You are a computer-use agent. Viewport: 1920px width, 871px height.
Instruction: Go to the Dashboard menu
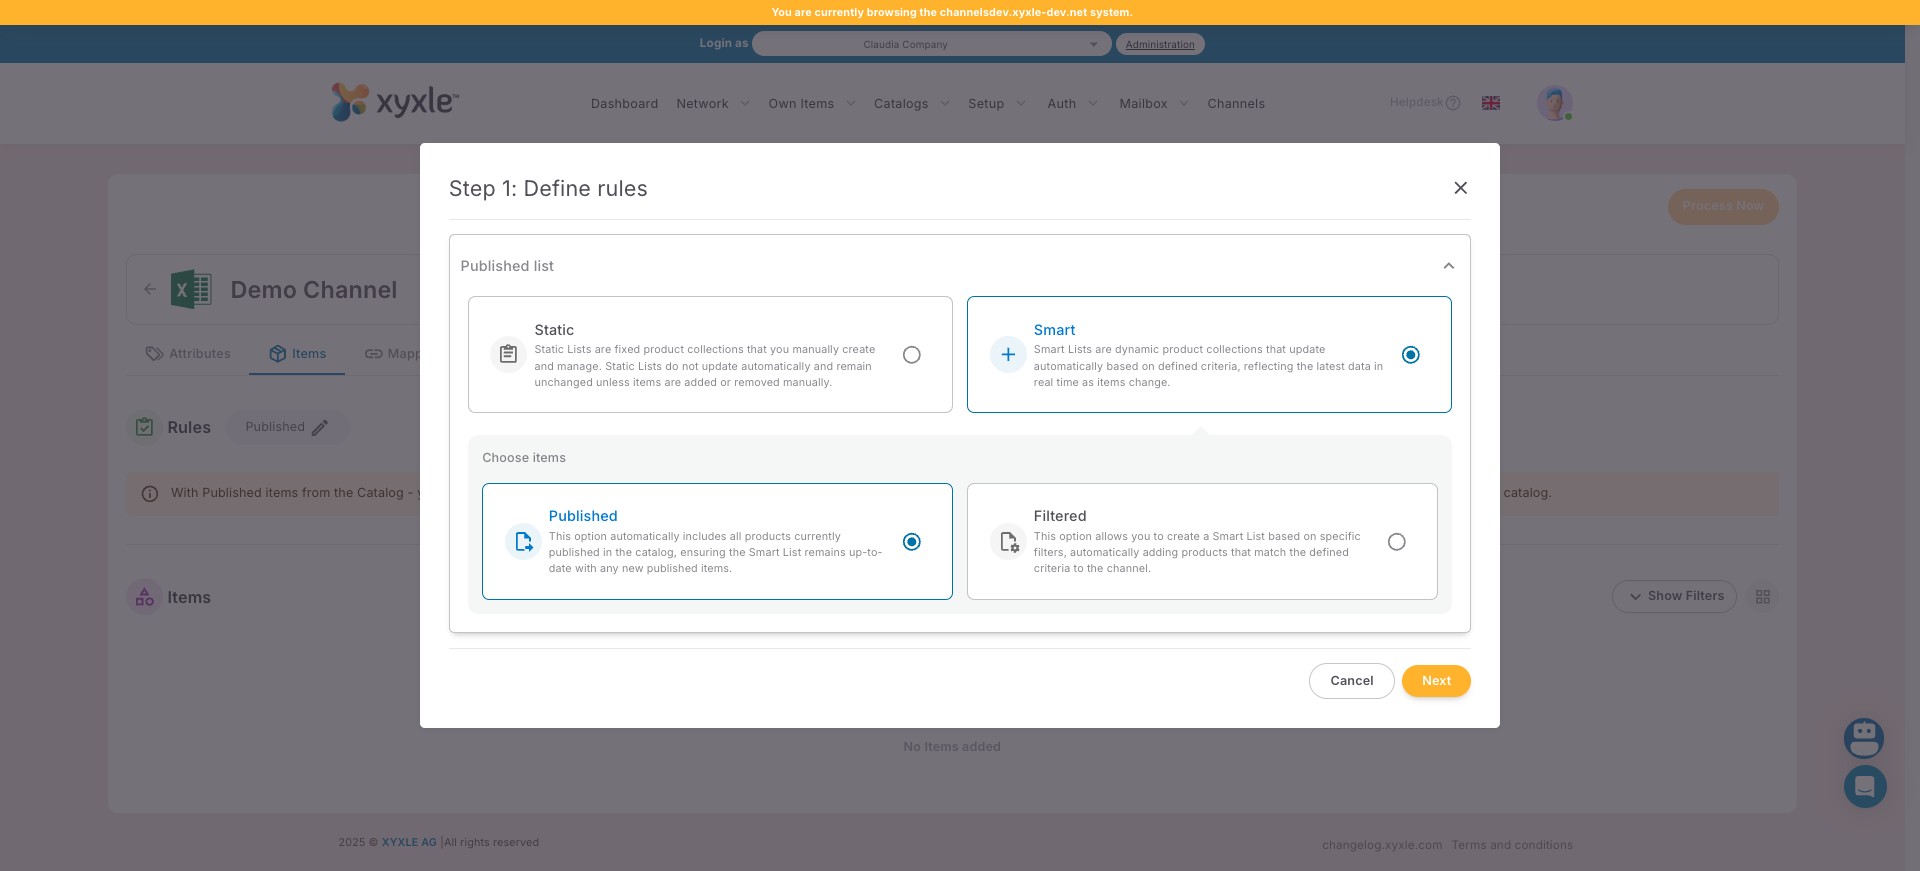click(624, 104)
